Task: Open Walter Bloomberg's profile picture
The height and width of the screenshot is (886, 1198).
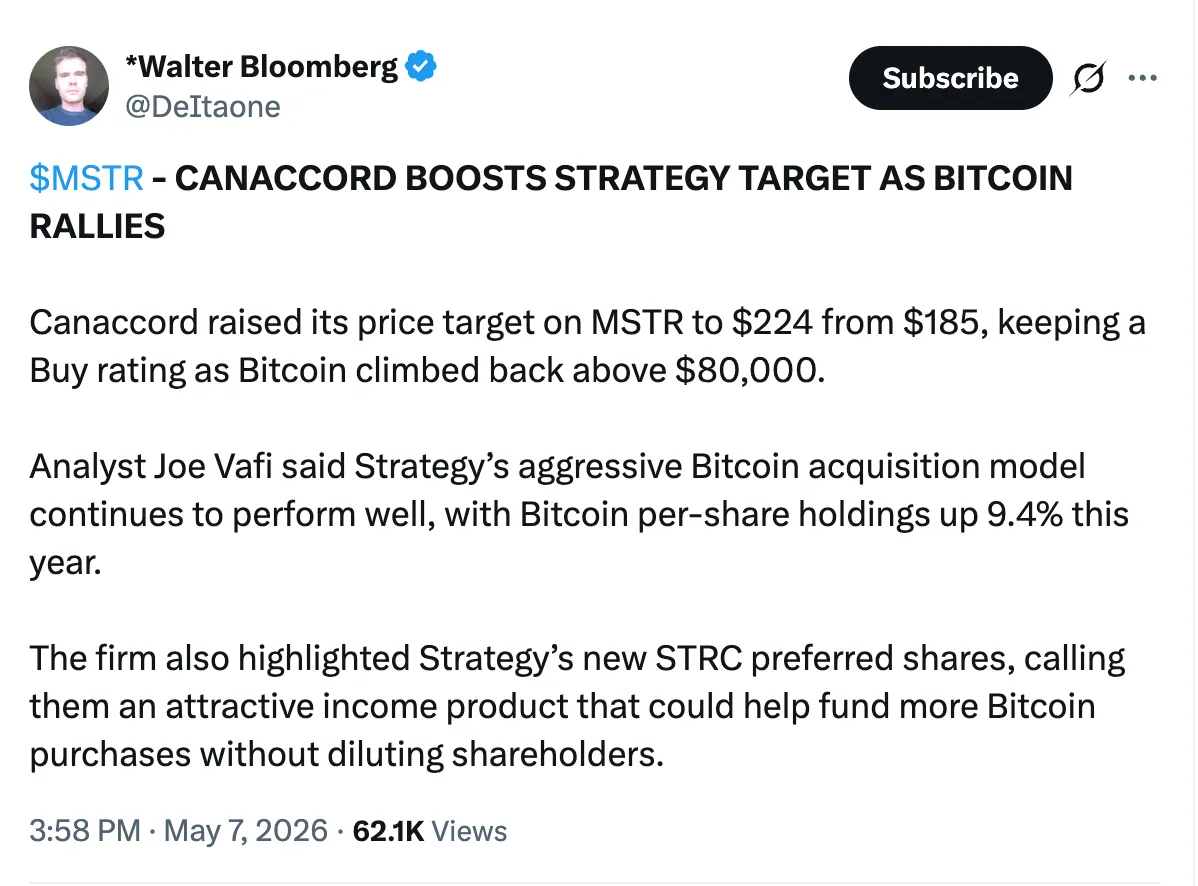Action: (x=69, y=86)
